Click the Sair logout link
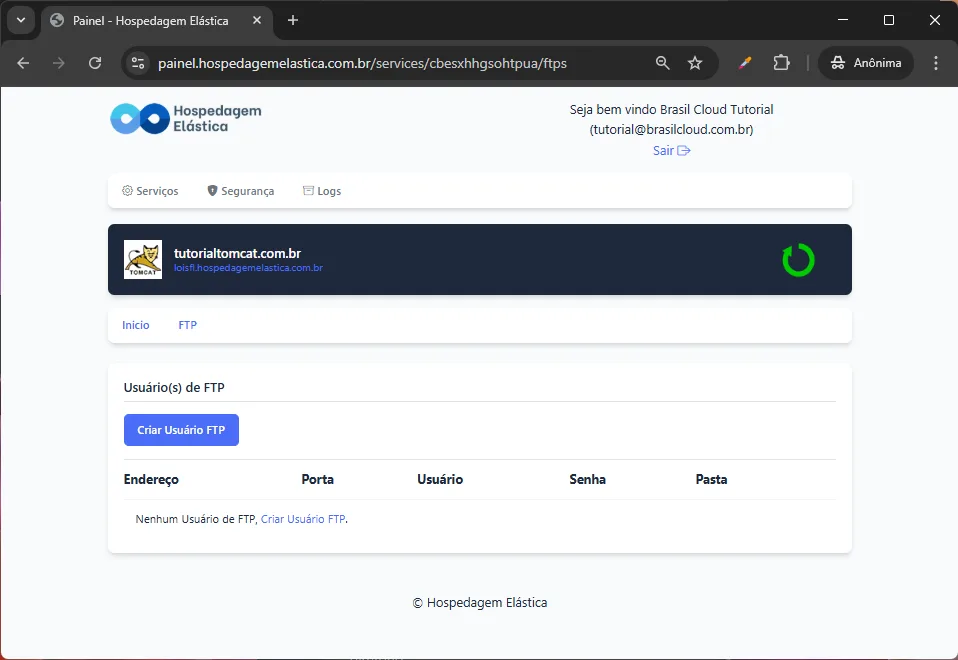Image resolution: width=958 pixels, height=660 pixels. [x=671, y=150]
